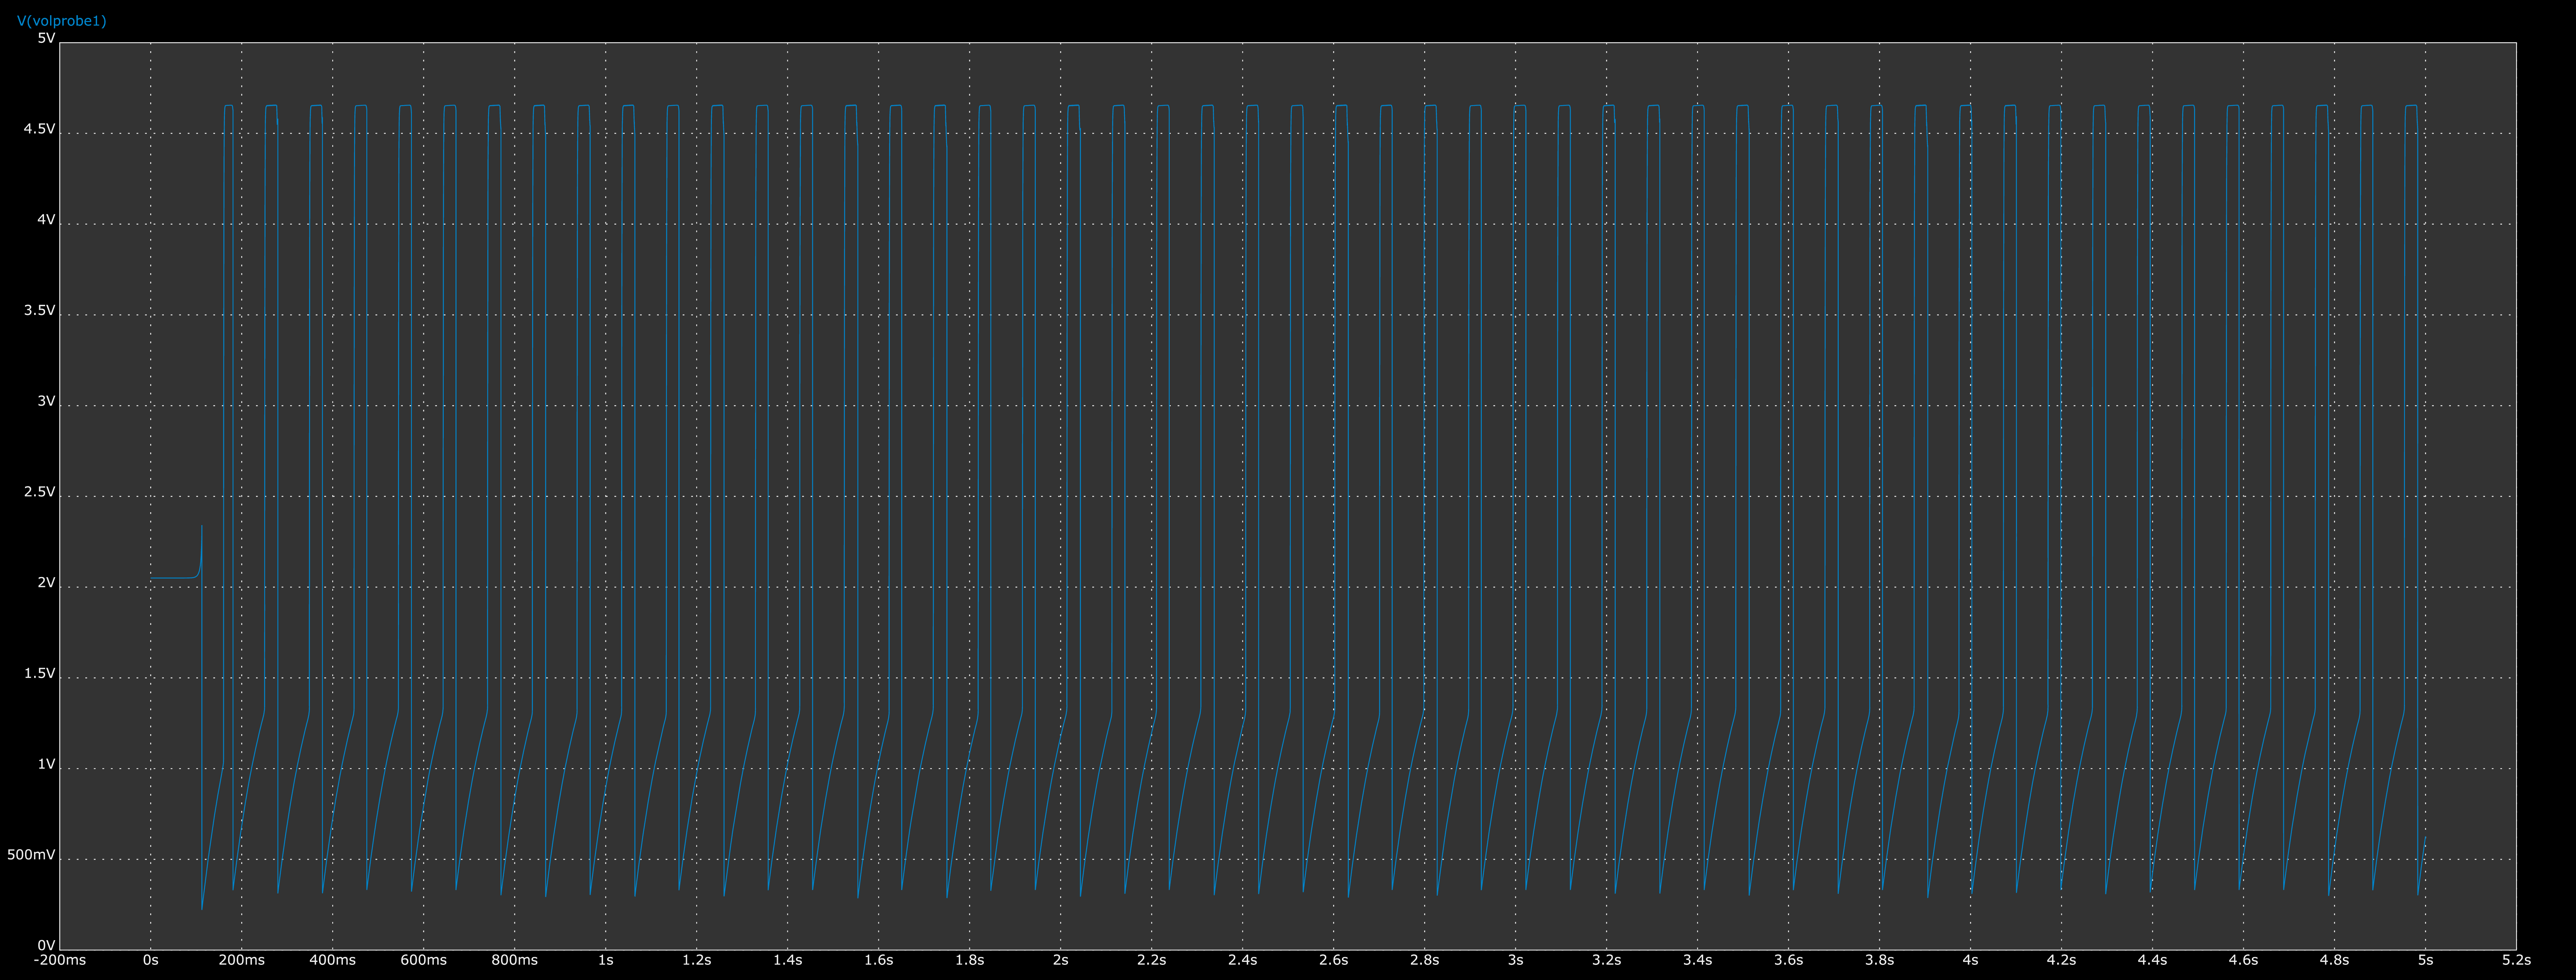This screenshot has height=980, width=2576.
Task: Select the 3.4s time axis label
Action: point(1697,960)
